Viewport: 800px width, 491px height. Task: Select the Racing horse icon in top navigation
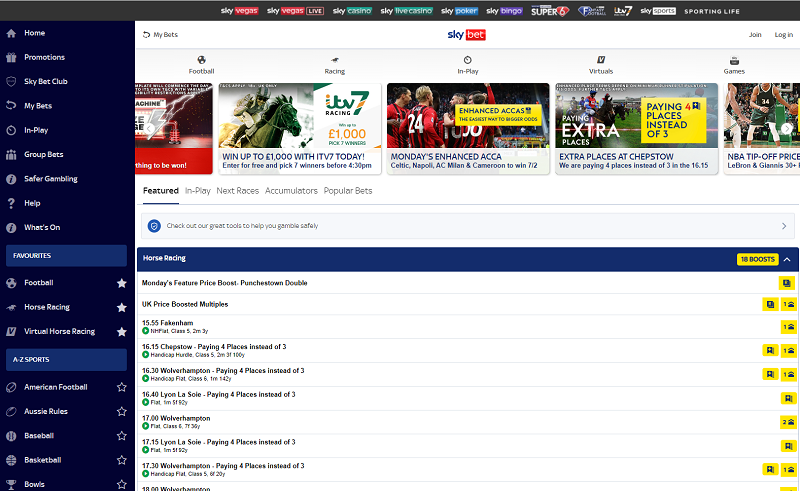[335, 60]
